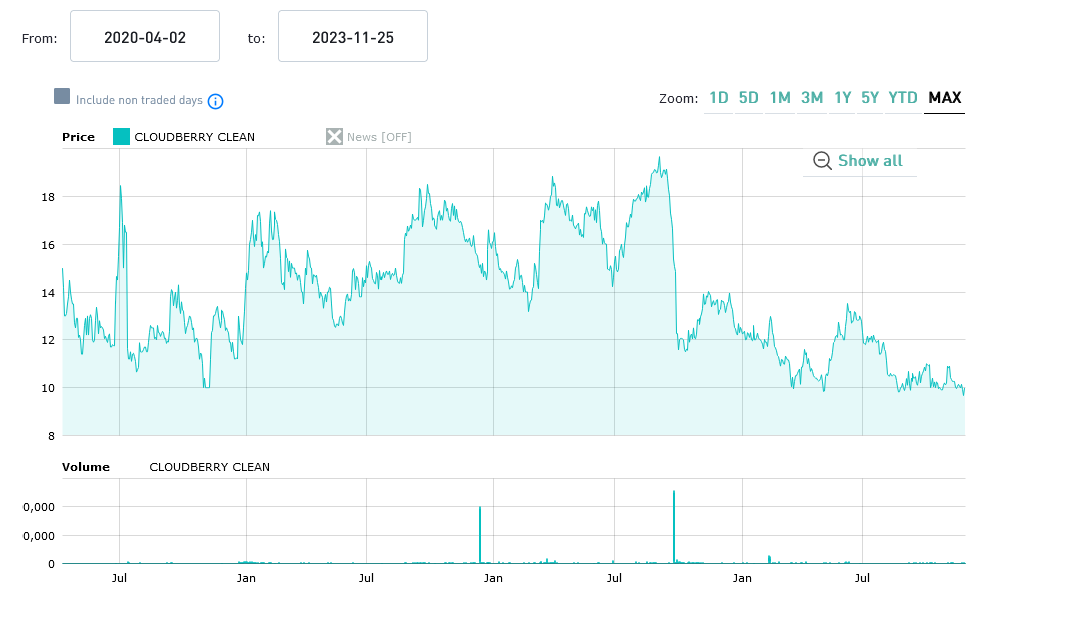Turn on the News [OFF] toggle label
The width and height of the screenshot is (1074, 639).
[x=379, y=137]
